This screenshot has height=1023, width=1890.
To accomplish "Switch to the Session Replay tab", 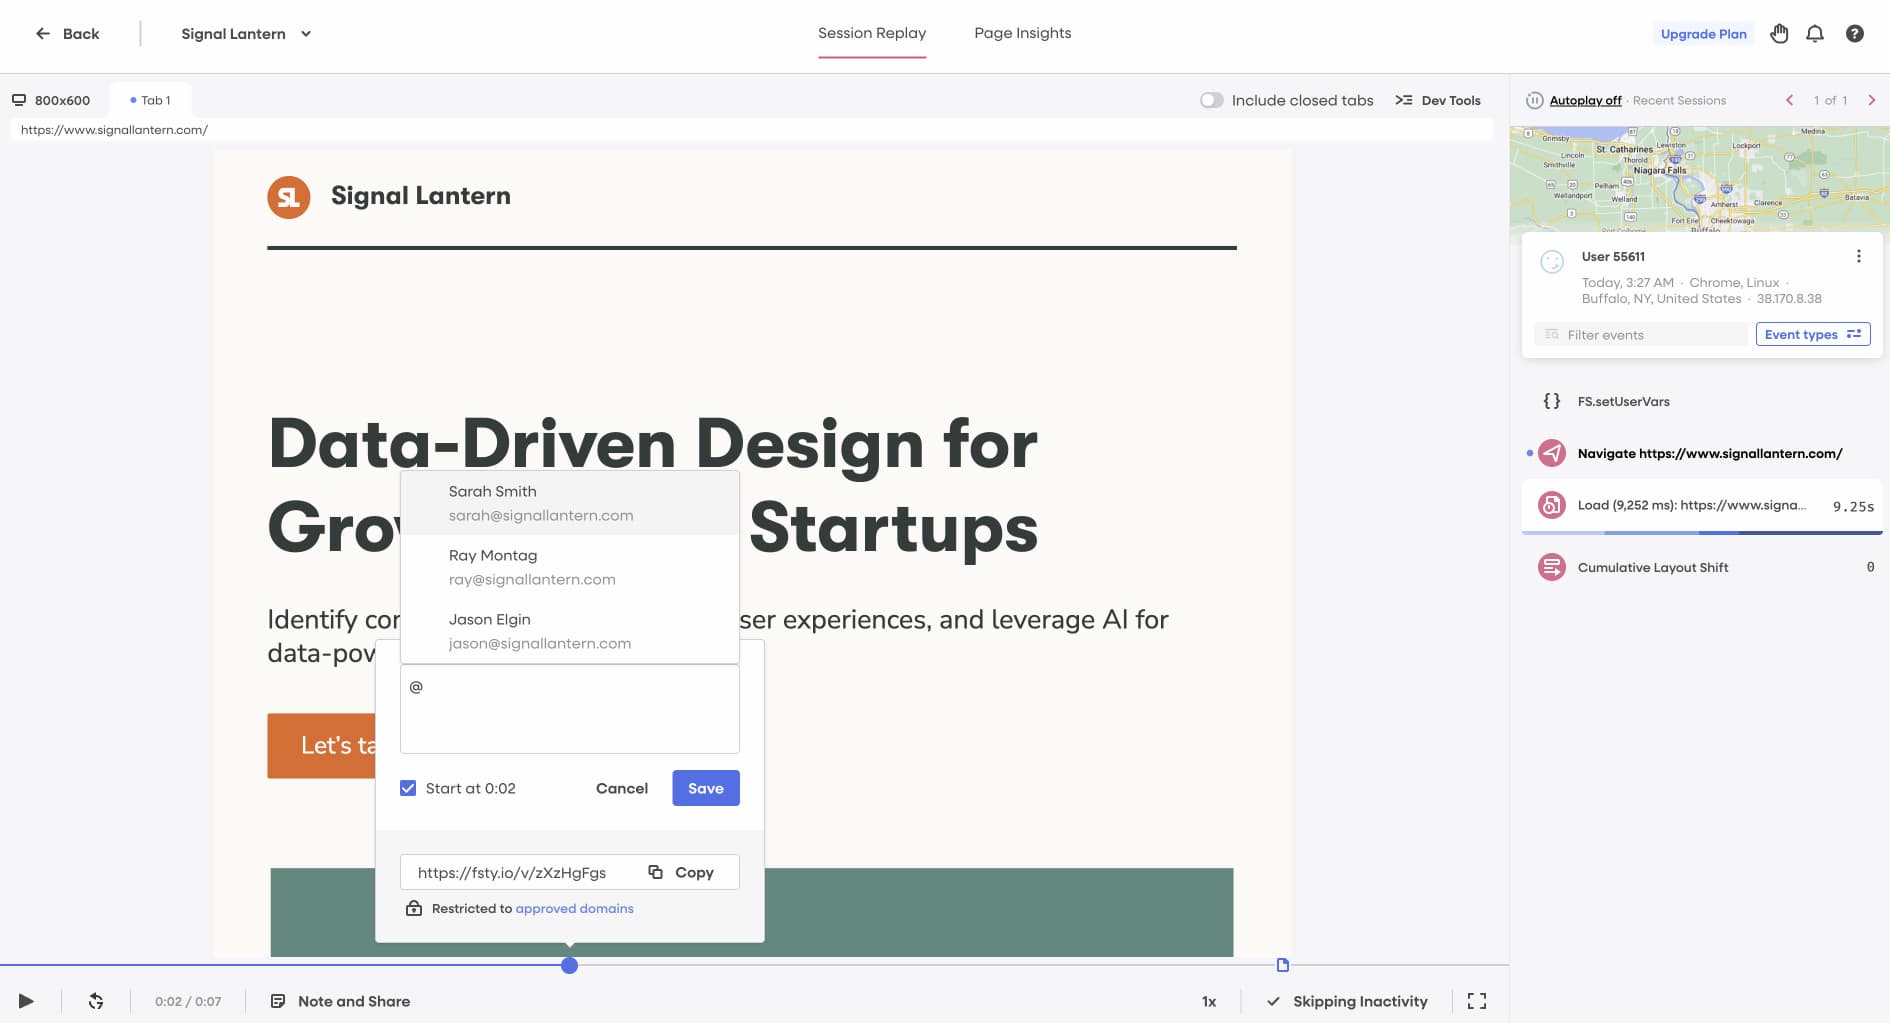I will coord(872,33).
